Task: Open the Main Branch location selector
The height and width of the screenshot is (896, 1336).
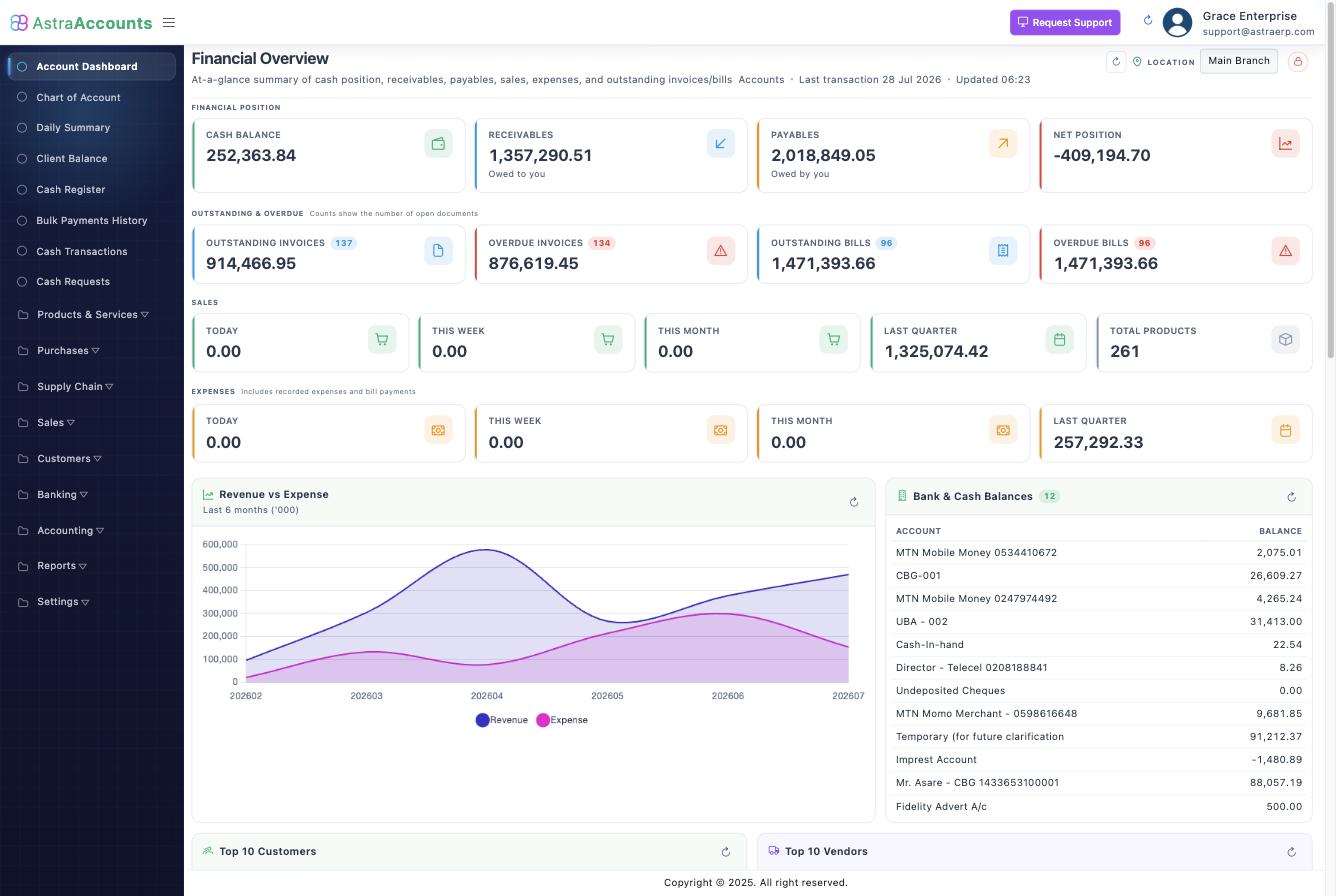Action: coord(1238,61)
